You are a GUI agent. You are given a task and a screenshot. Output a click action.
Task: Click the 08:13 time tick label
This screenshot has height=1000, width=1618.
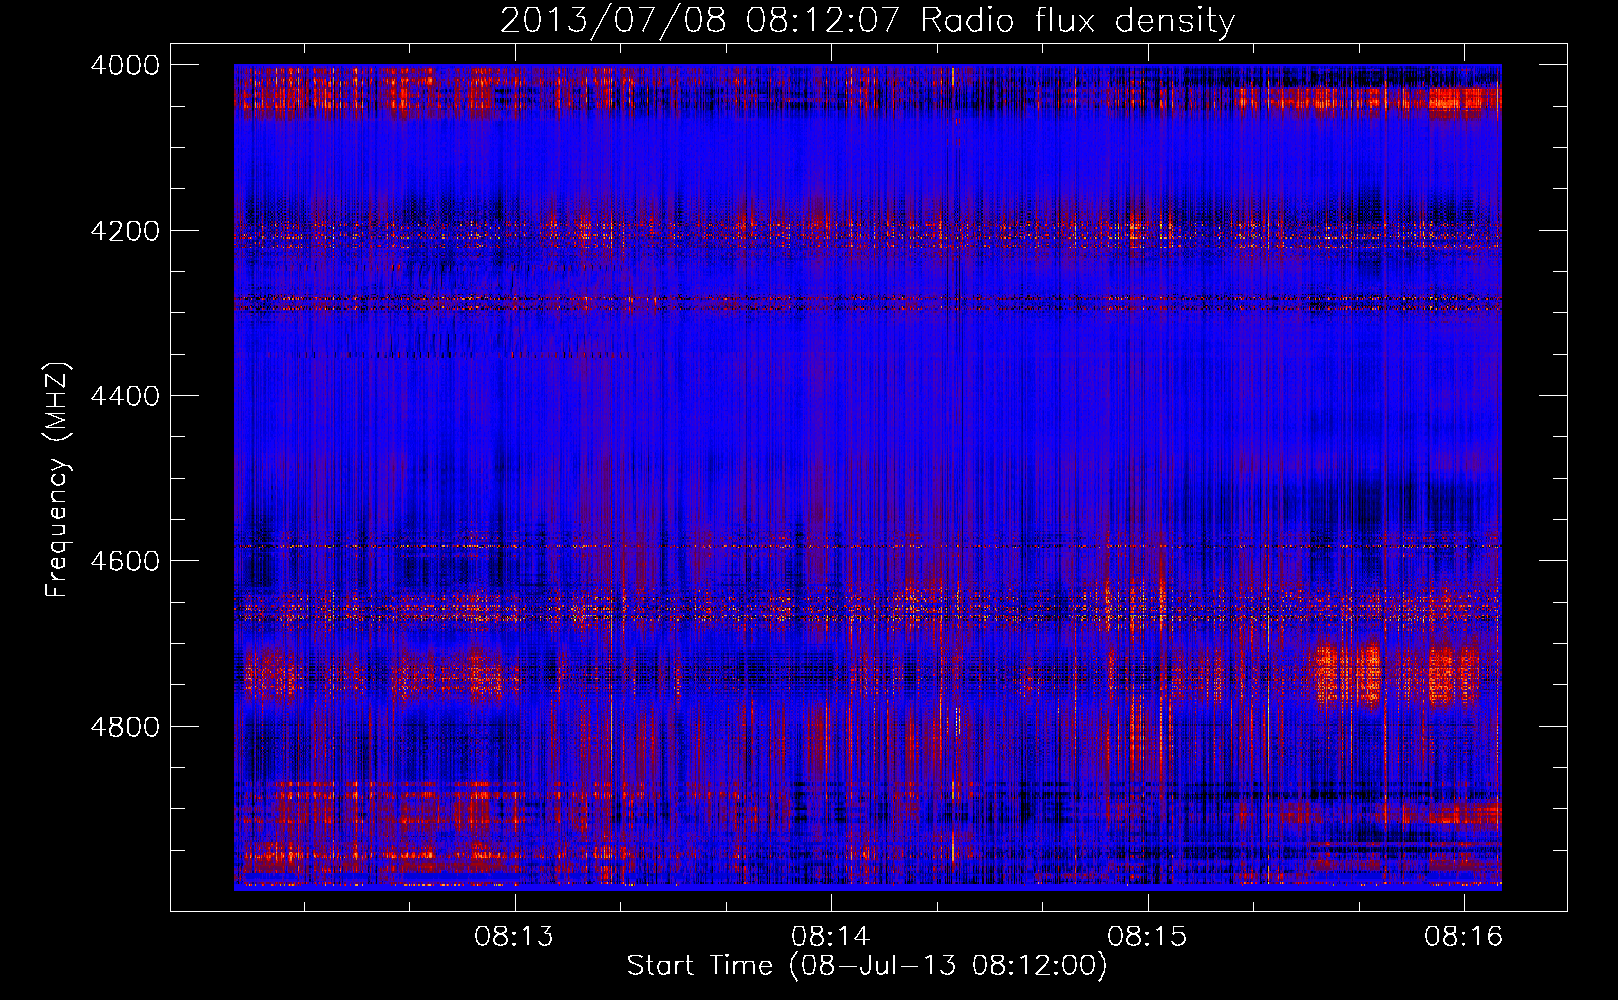(x=514, y=936)
